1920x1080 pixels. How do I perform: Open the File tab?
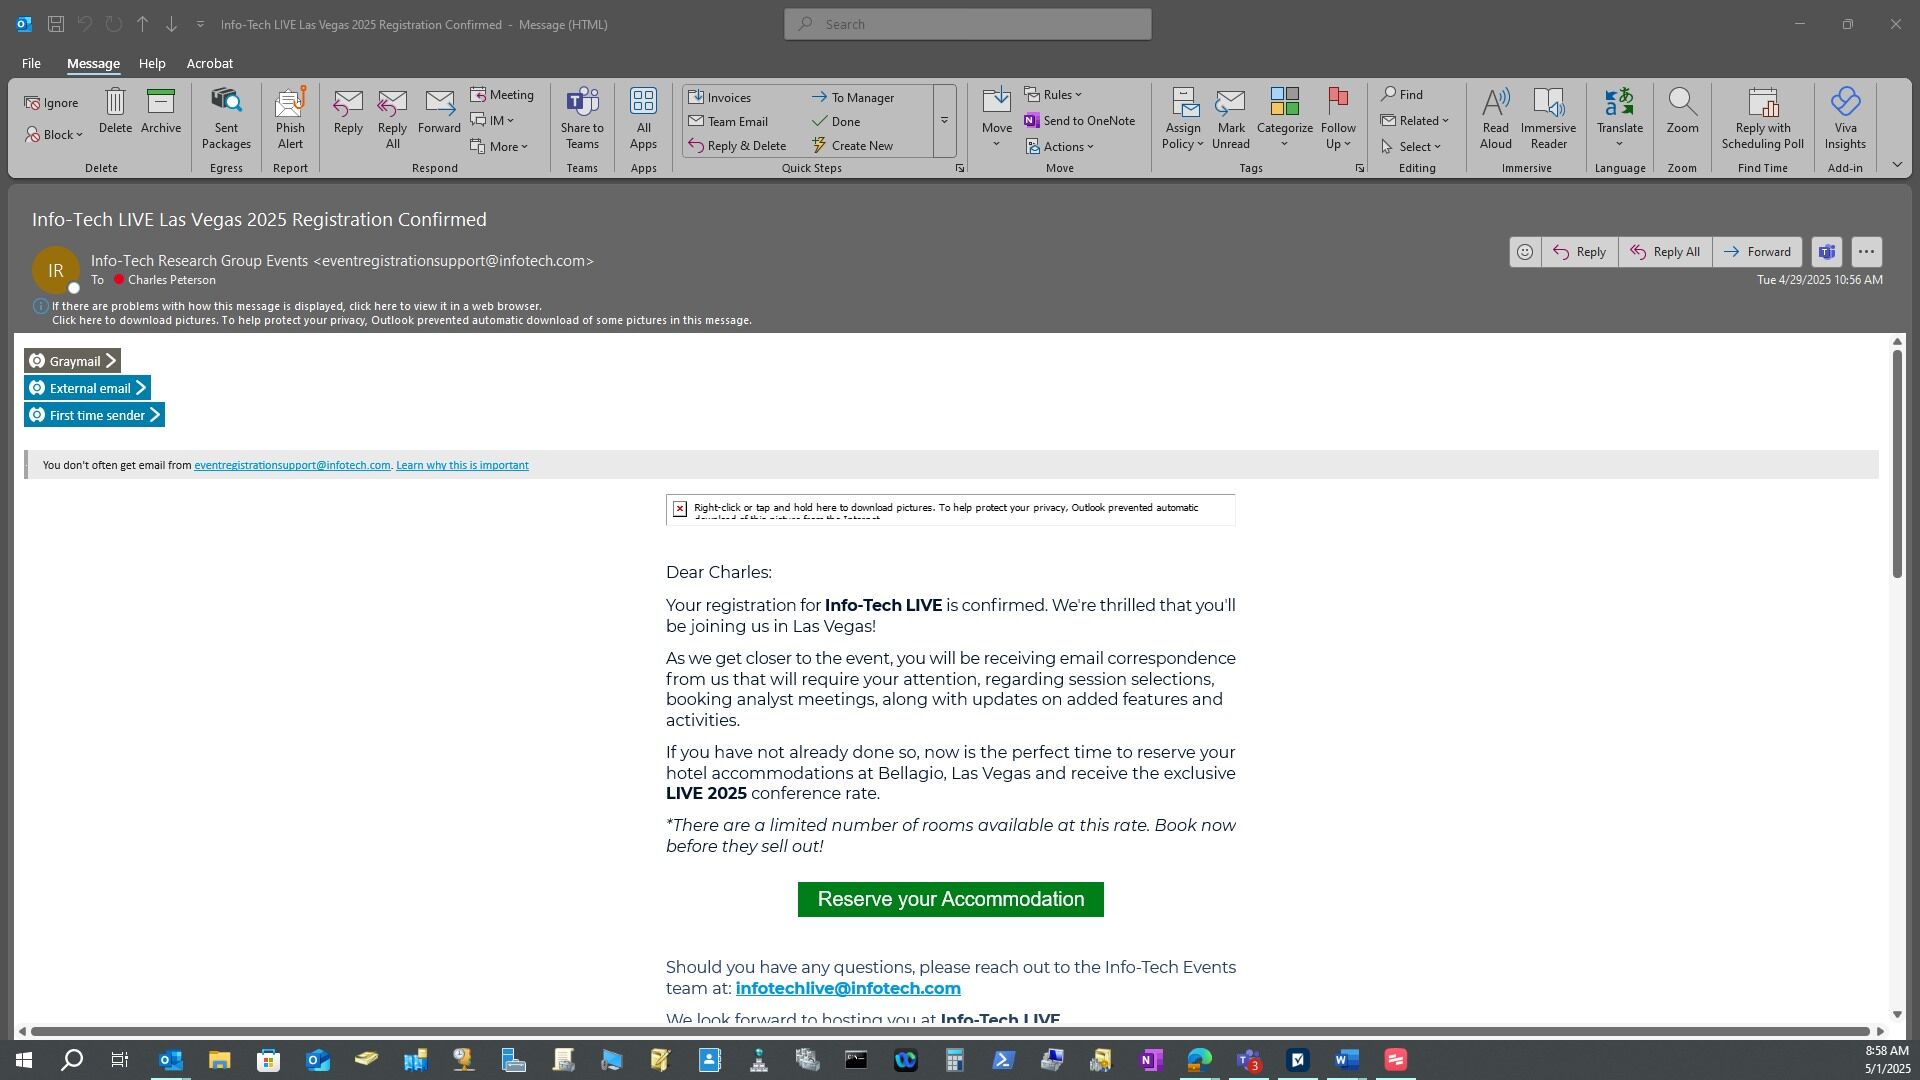(x=31, y=63)
